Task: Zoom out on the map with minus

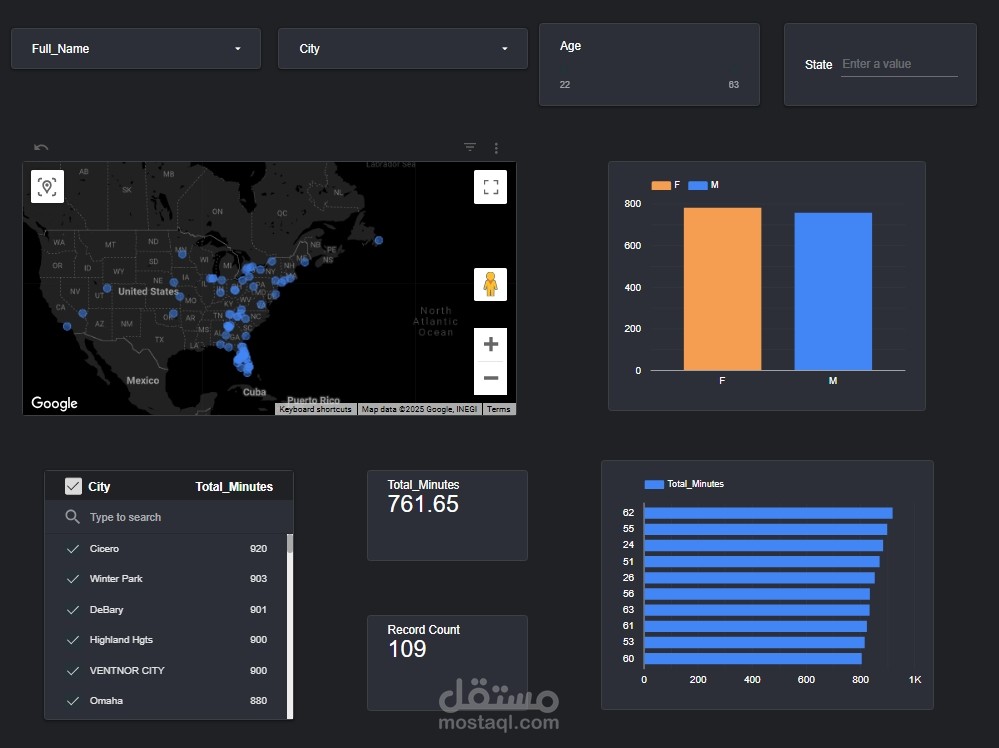Action: 491,378
